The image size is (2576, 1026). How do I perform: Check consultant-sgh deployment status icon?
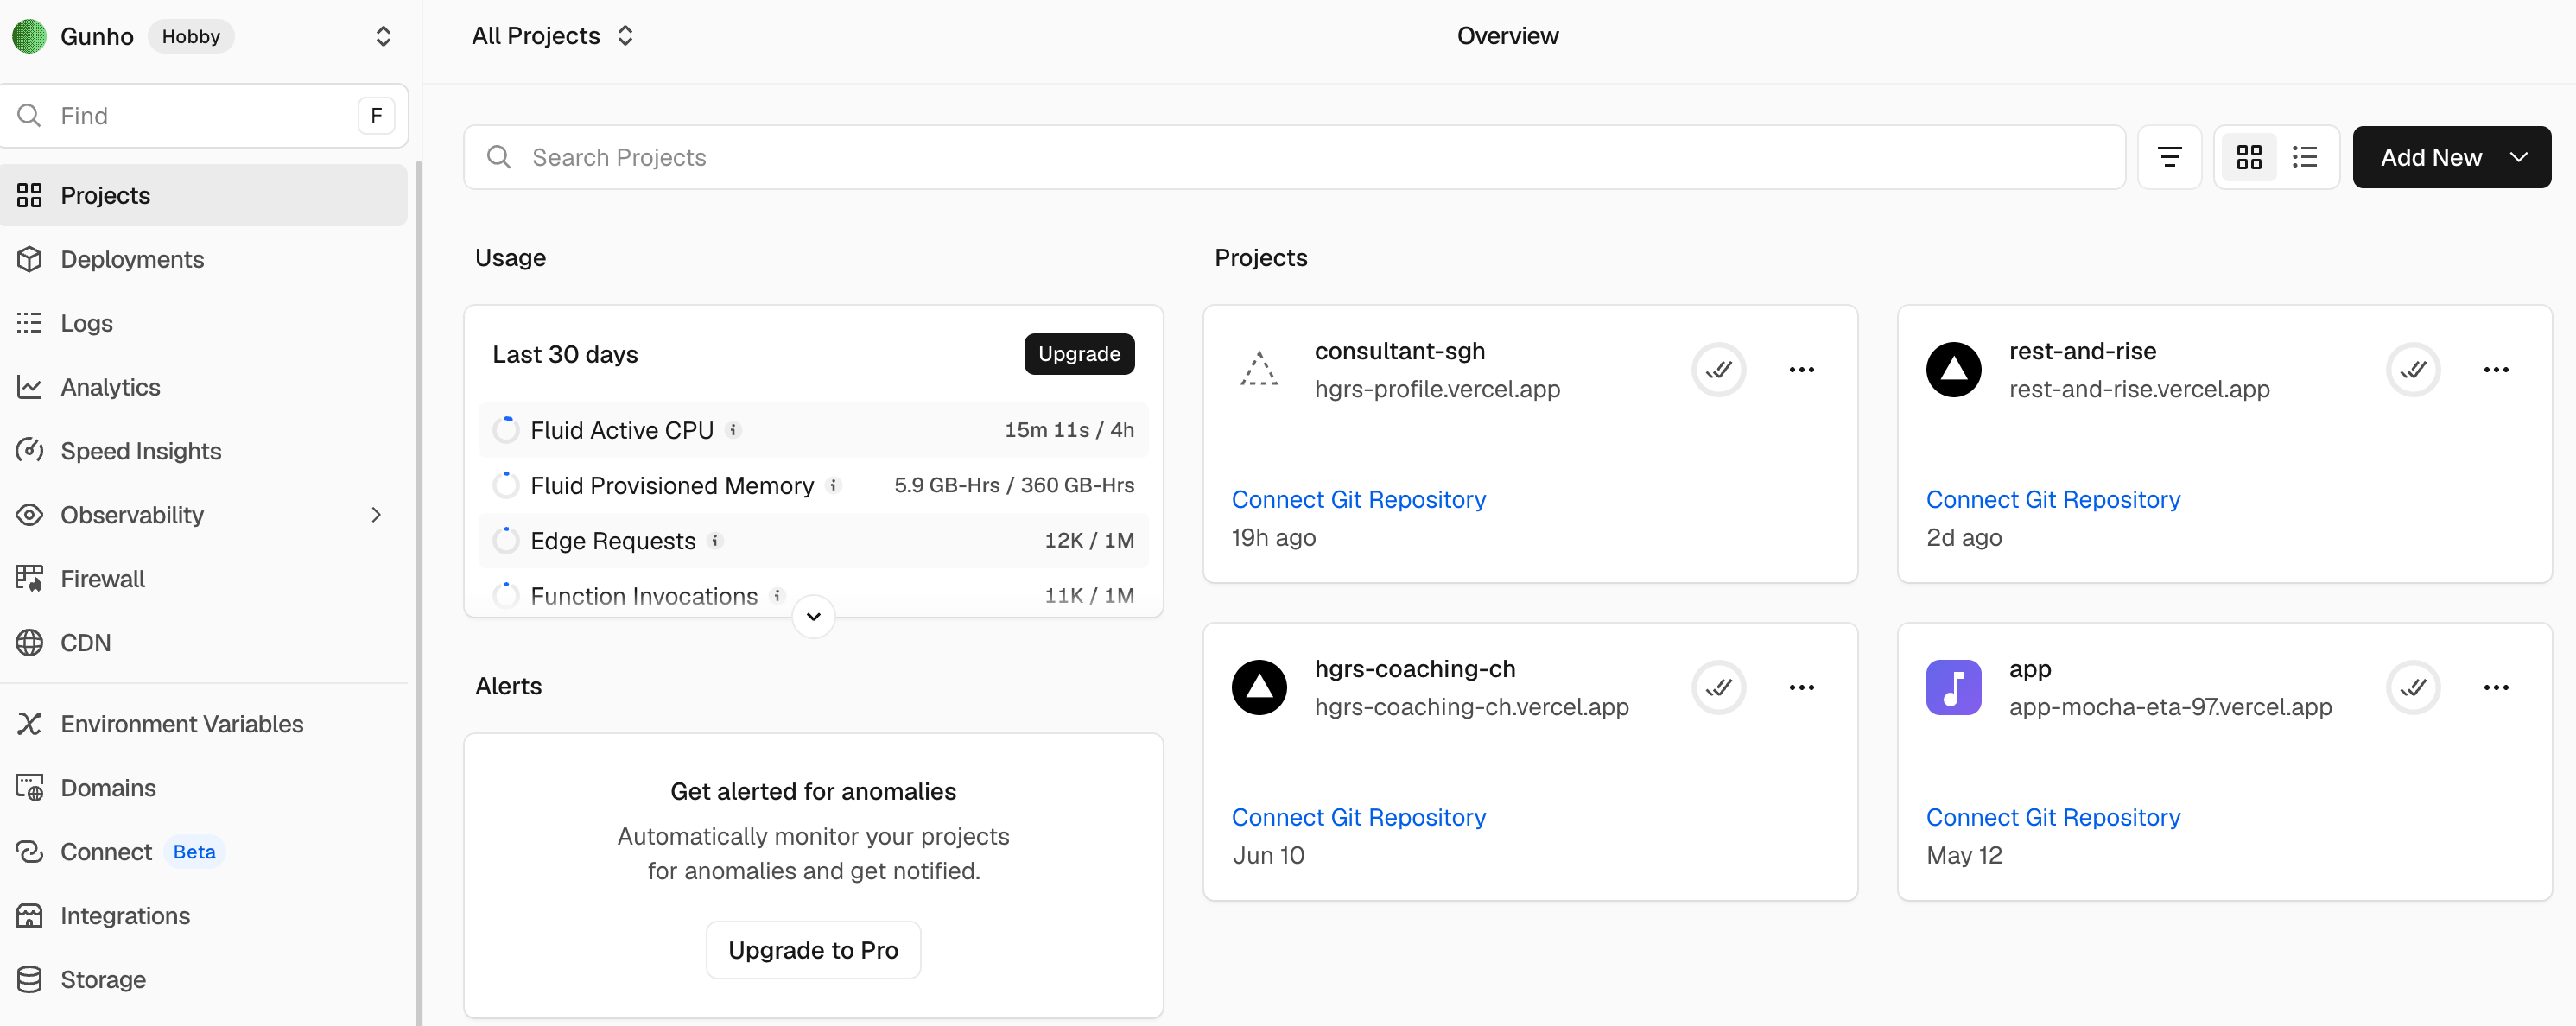[x=1719, y=370]
